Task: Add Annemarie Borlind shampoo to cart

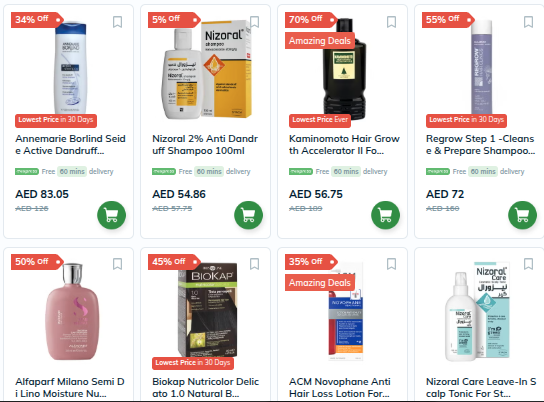Action: 111,215
